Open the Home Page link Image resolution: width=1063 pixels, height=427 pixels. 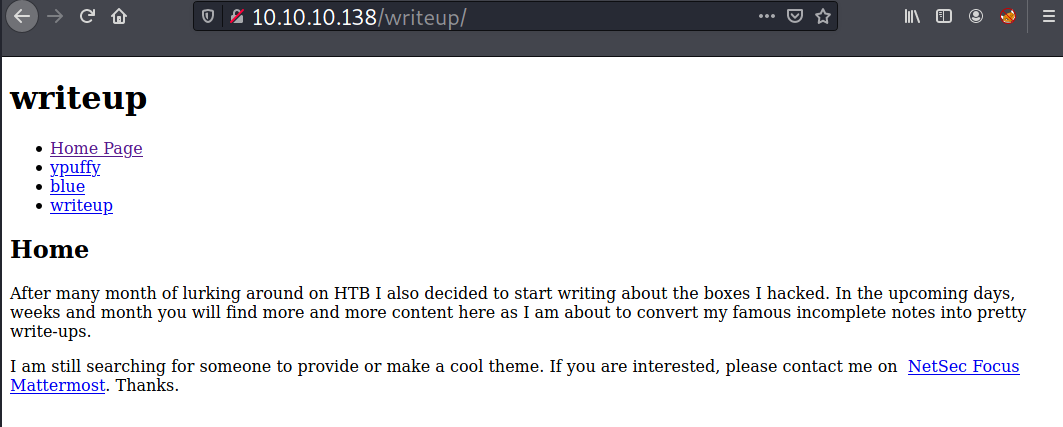[96, 148]
